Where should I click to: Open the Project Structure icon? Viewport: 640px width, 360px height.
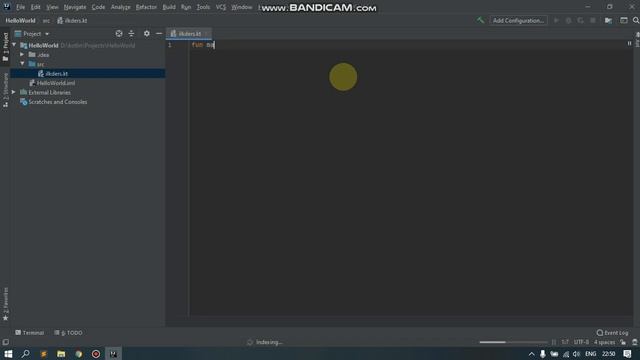click(x=608, y=20)
